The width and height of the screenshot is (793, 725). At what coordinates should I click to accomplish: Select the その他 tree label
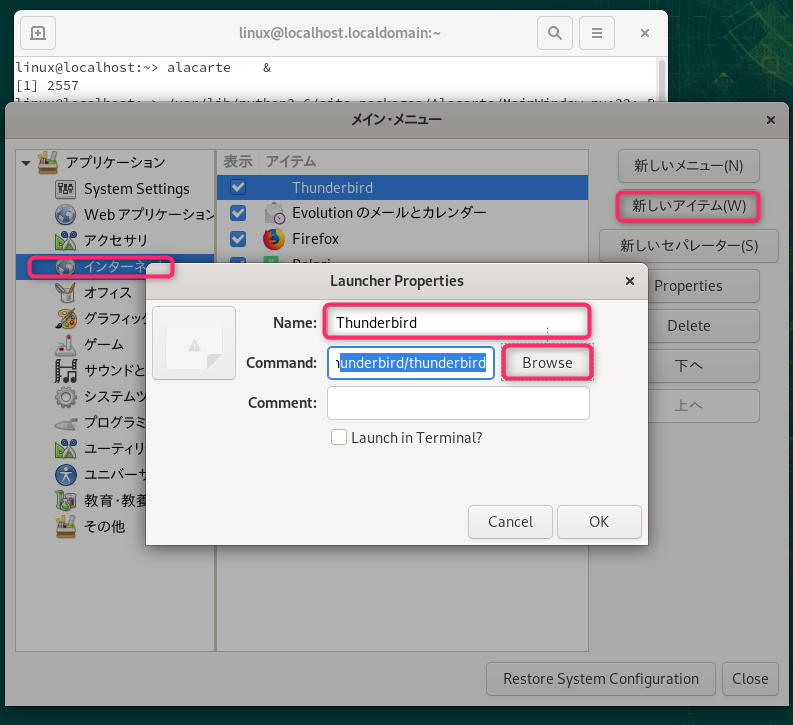pos(104,527)
